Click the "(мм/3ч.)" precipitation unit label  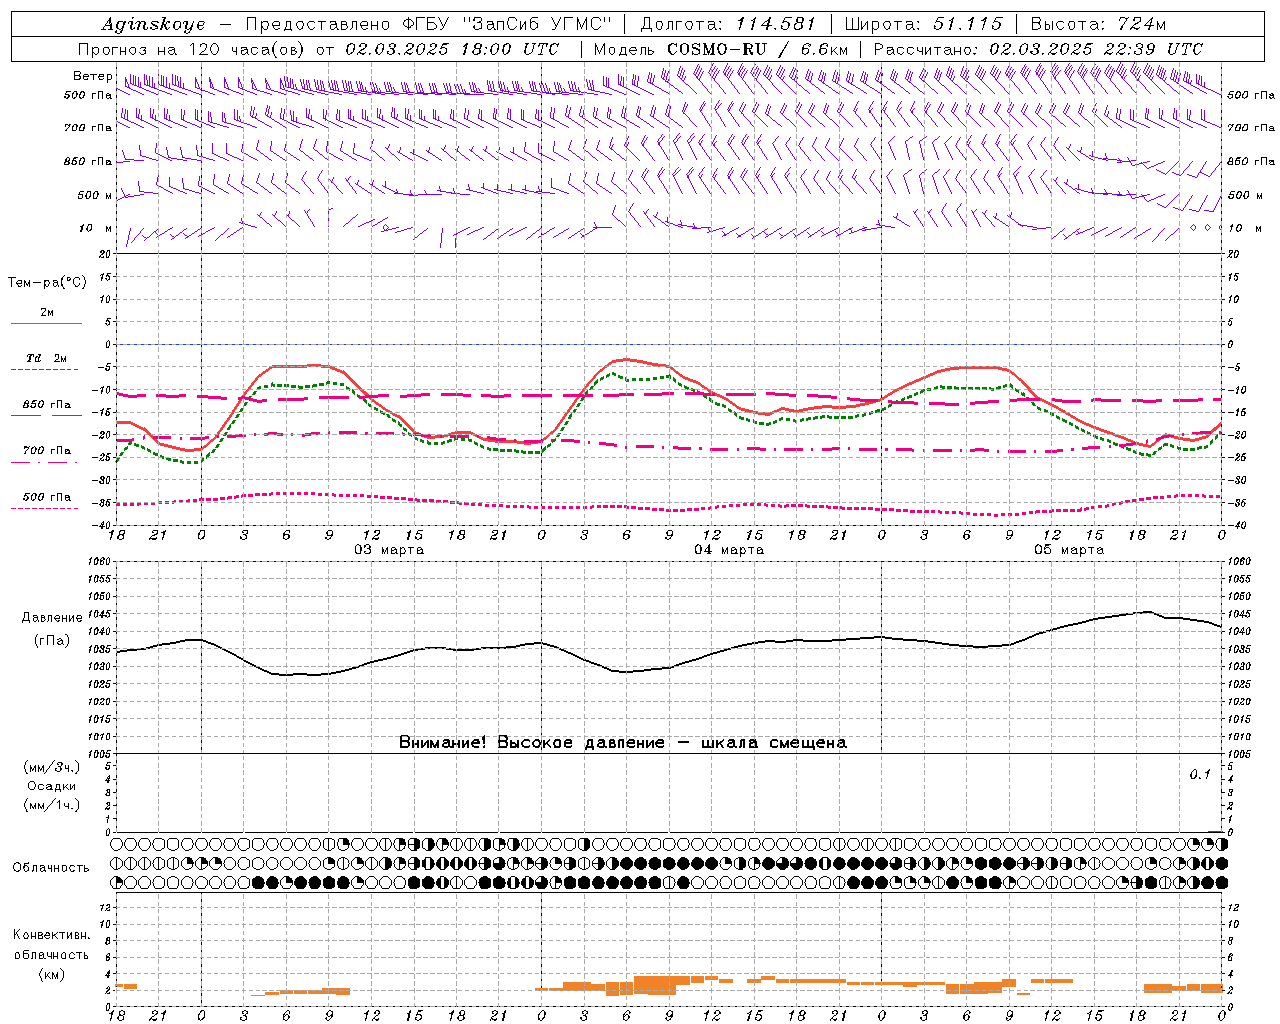(x=52, y=768)
